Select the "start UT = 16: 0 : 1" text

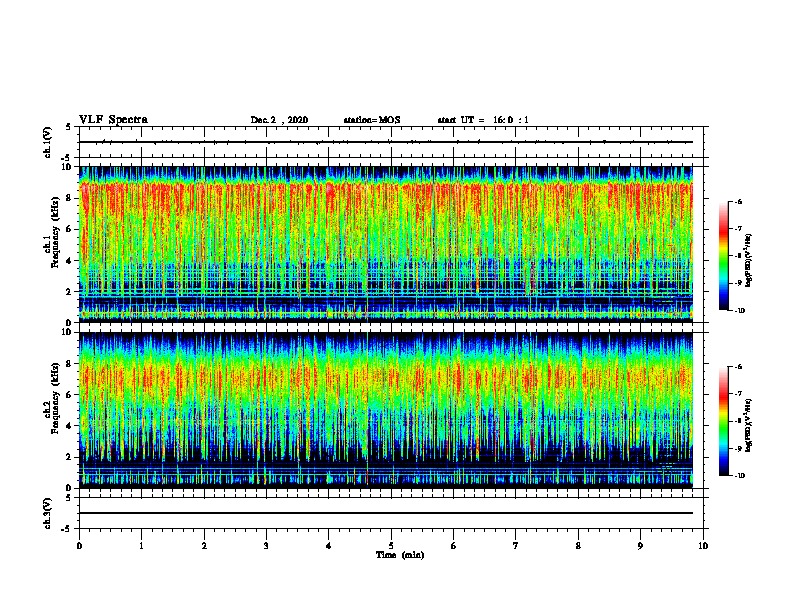click(483, 120)
